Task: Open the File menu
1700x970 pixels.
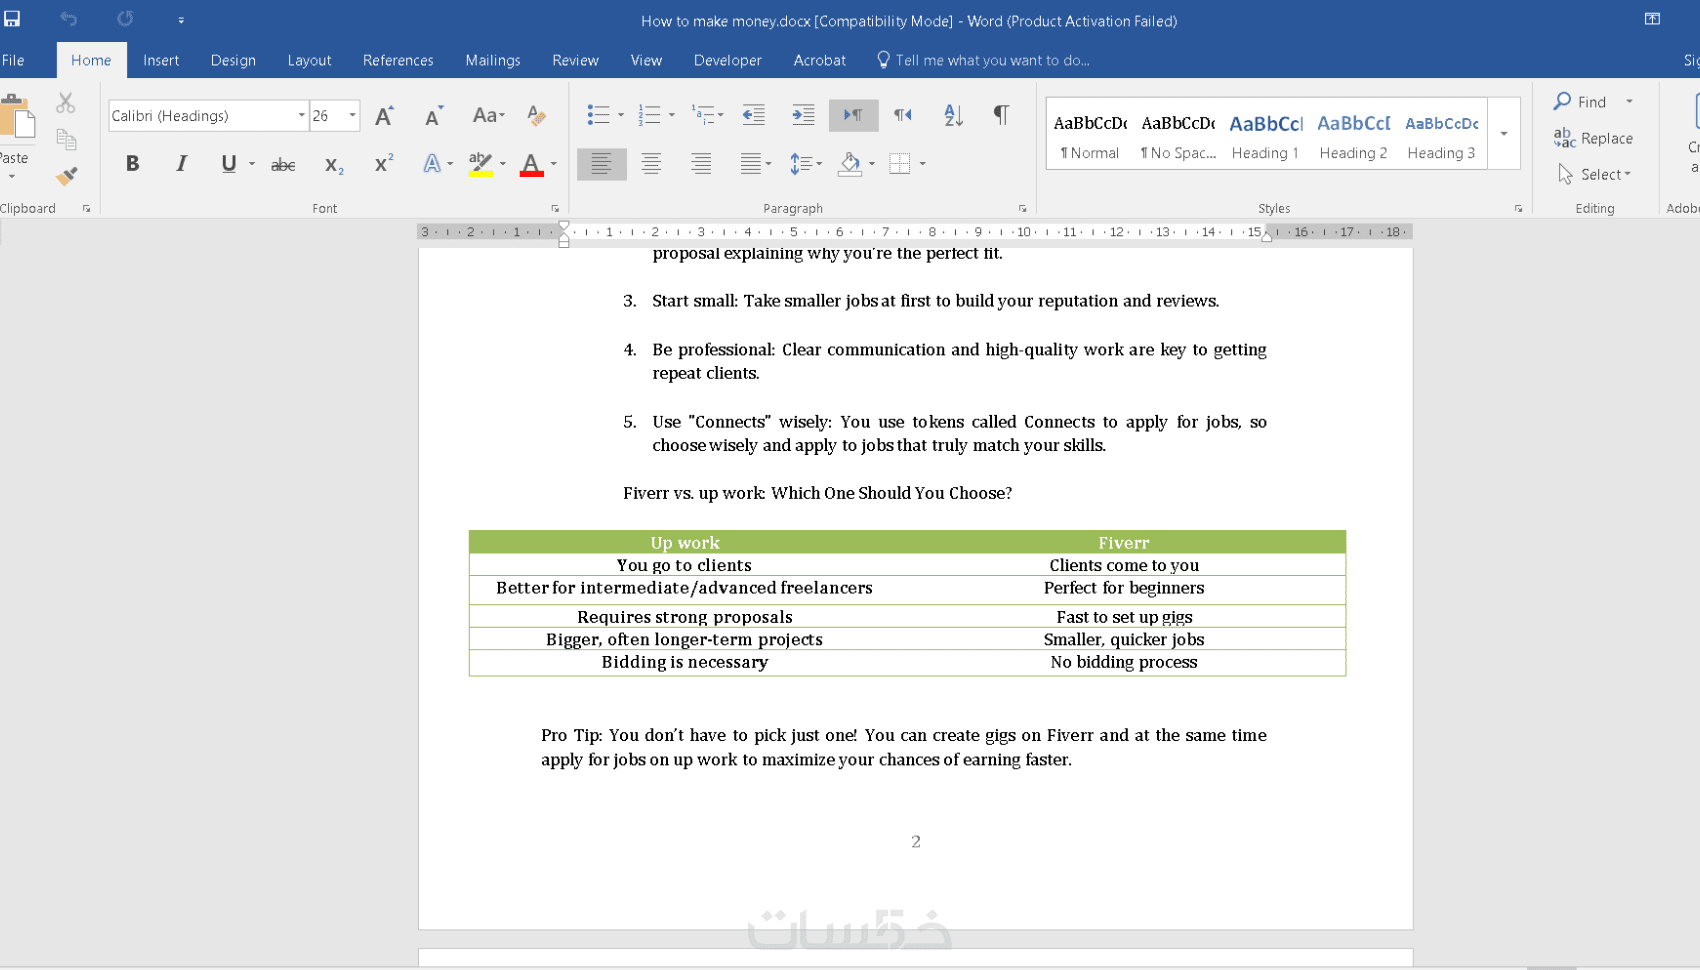Action: click(x=13, y=60)
